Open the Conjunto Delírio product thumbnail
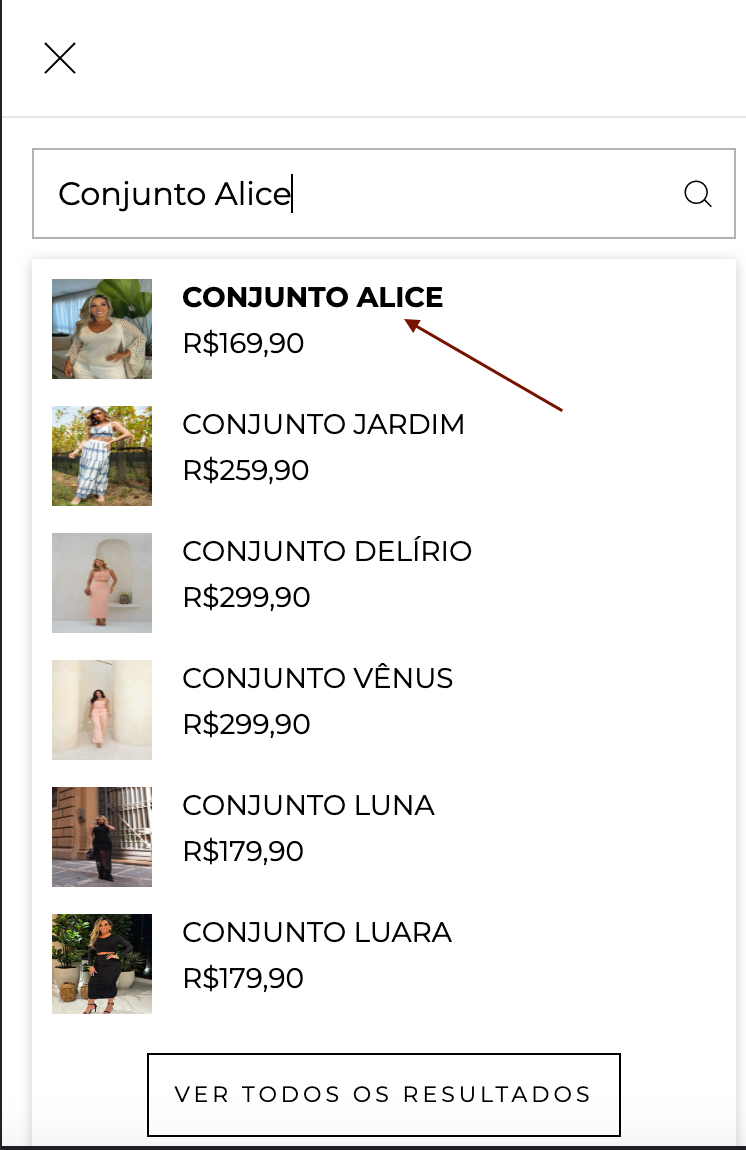746x1150 pixels. 102,583
